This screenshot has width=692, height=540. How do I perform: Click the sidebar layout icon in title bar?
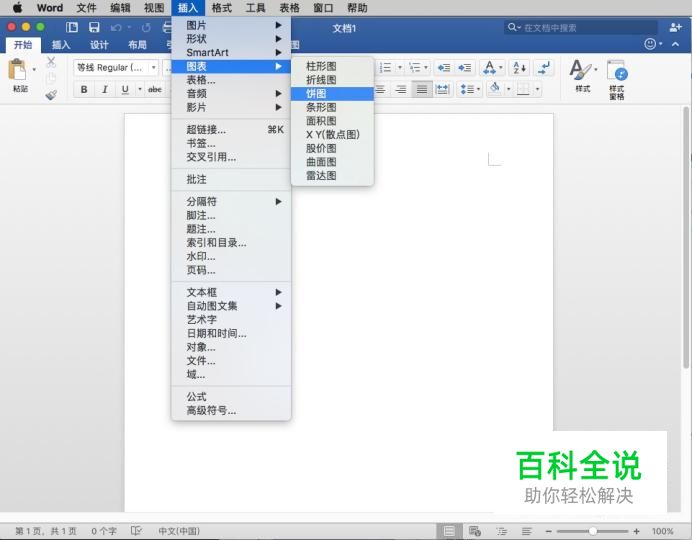tap(71, 28)
